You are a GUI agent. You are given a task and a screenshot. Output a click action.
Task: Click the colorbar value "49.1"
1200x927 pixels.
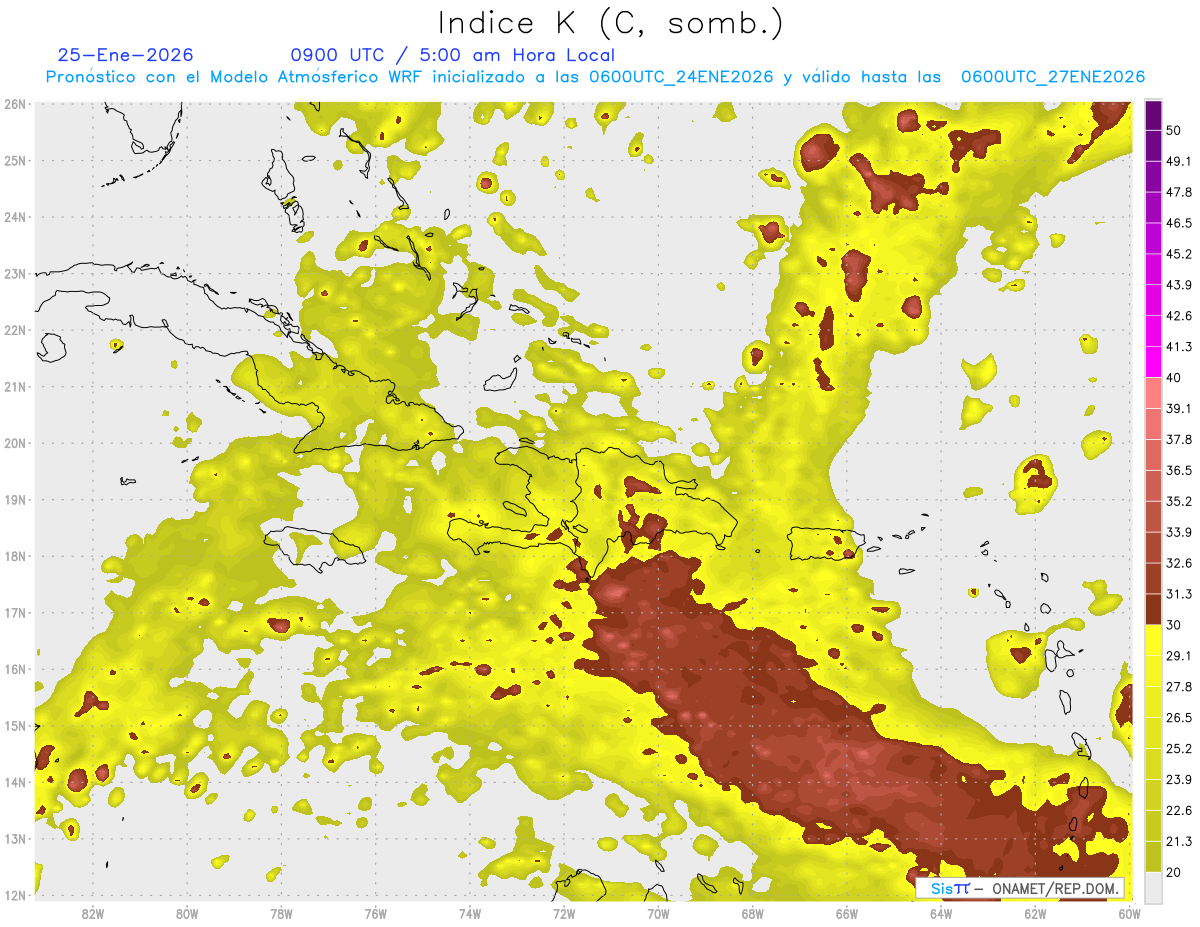click(1178, 161)
